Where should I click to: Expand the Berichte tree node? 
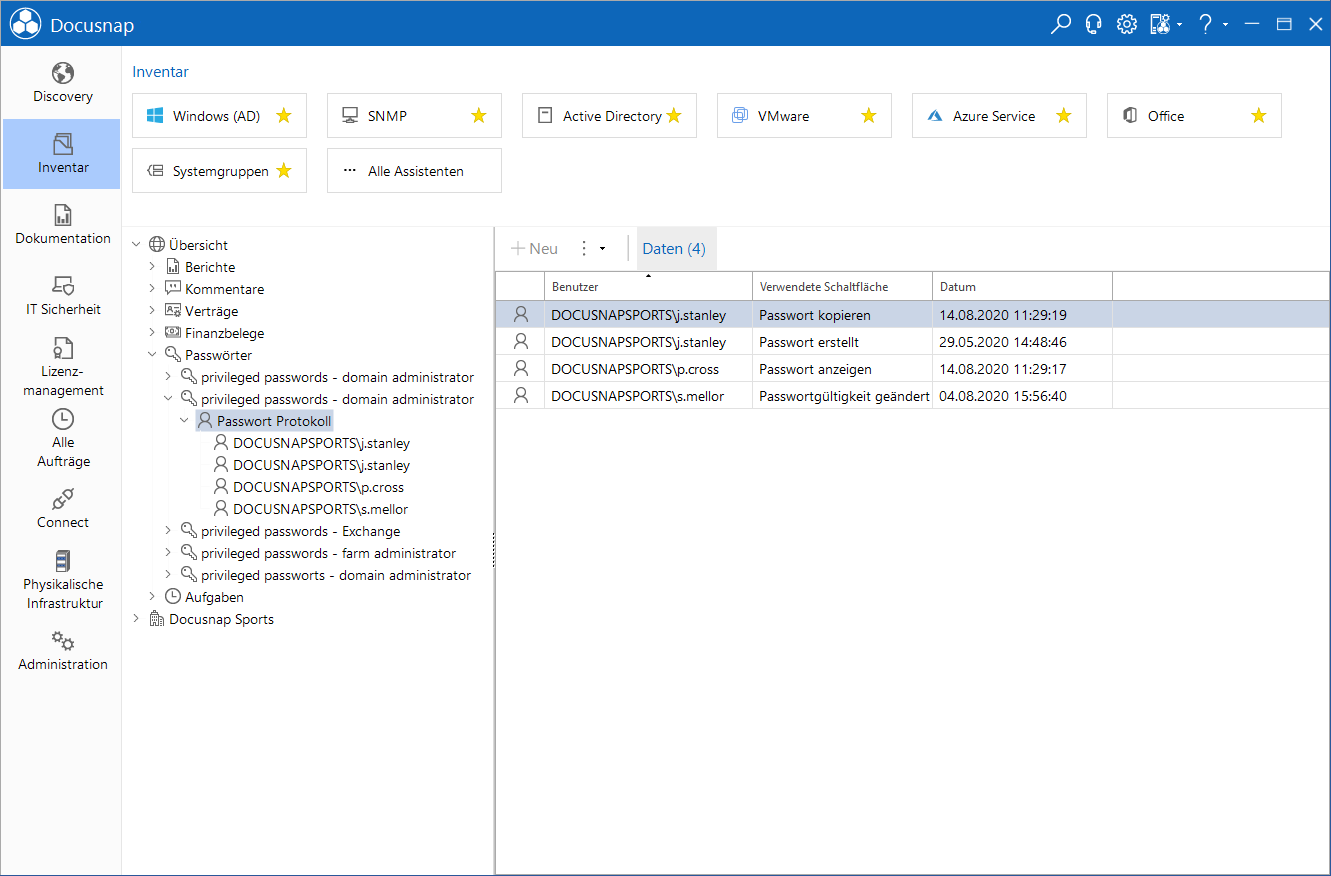153,267
